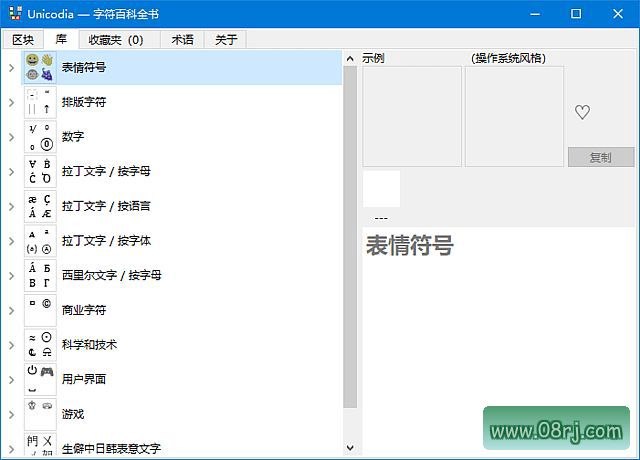Click the 操作系统风格 preview box
Viewport: 640px width, 460px height.
click(x=514, y=116)
